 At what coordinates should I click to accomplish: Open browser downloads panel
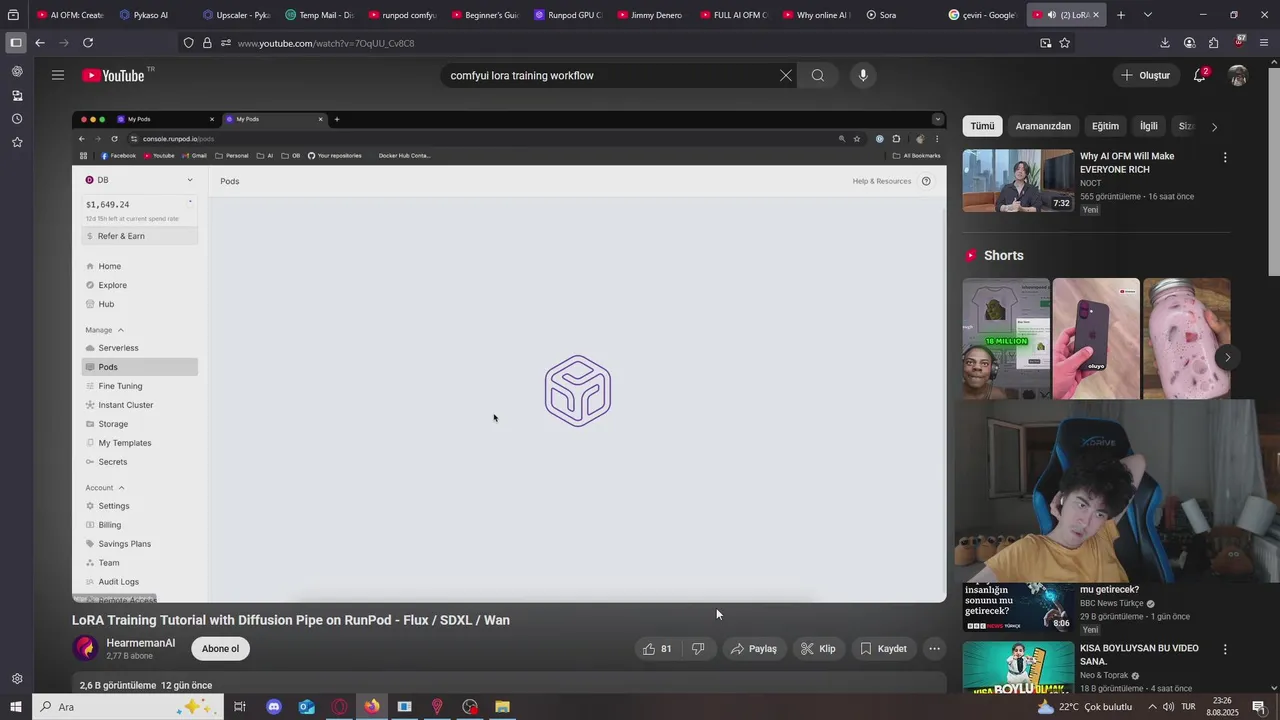pyautogui.click(x=1165, y=43)
